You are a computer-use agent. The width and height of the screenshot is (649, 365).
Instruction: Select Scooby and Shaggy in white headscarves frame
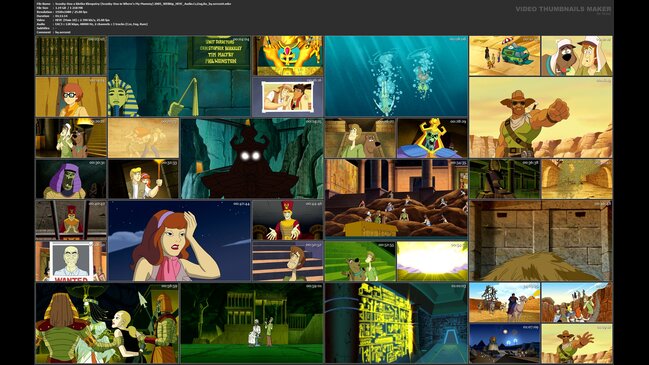[577, 55]
